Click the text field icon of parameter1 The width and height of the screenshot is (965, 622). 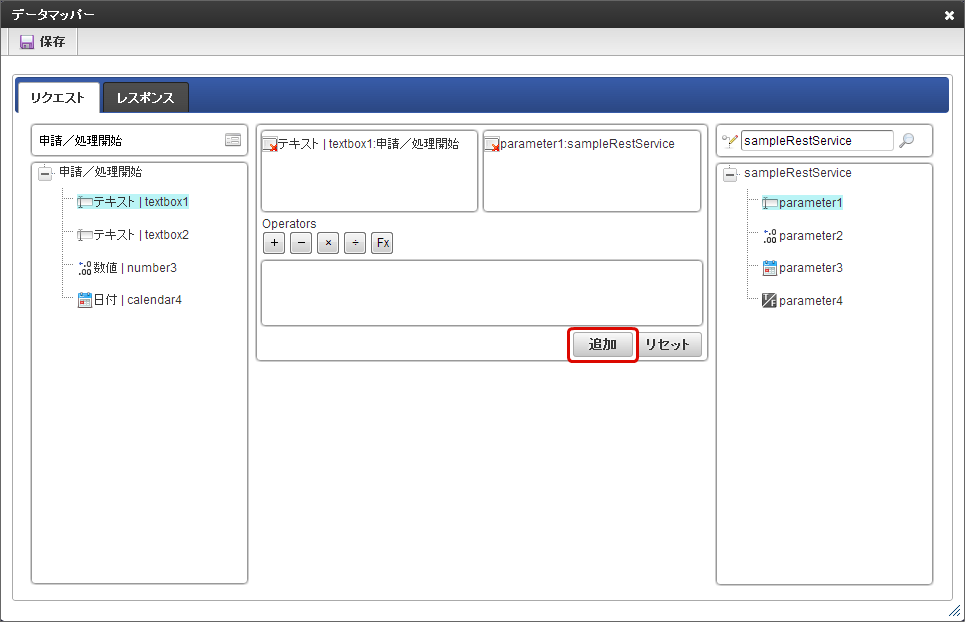pos(770,203)
